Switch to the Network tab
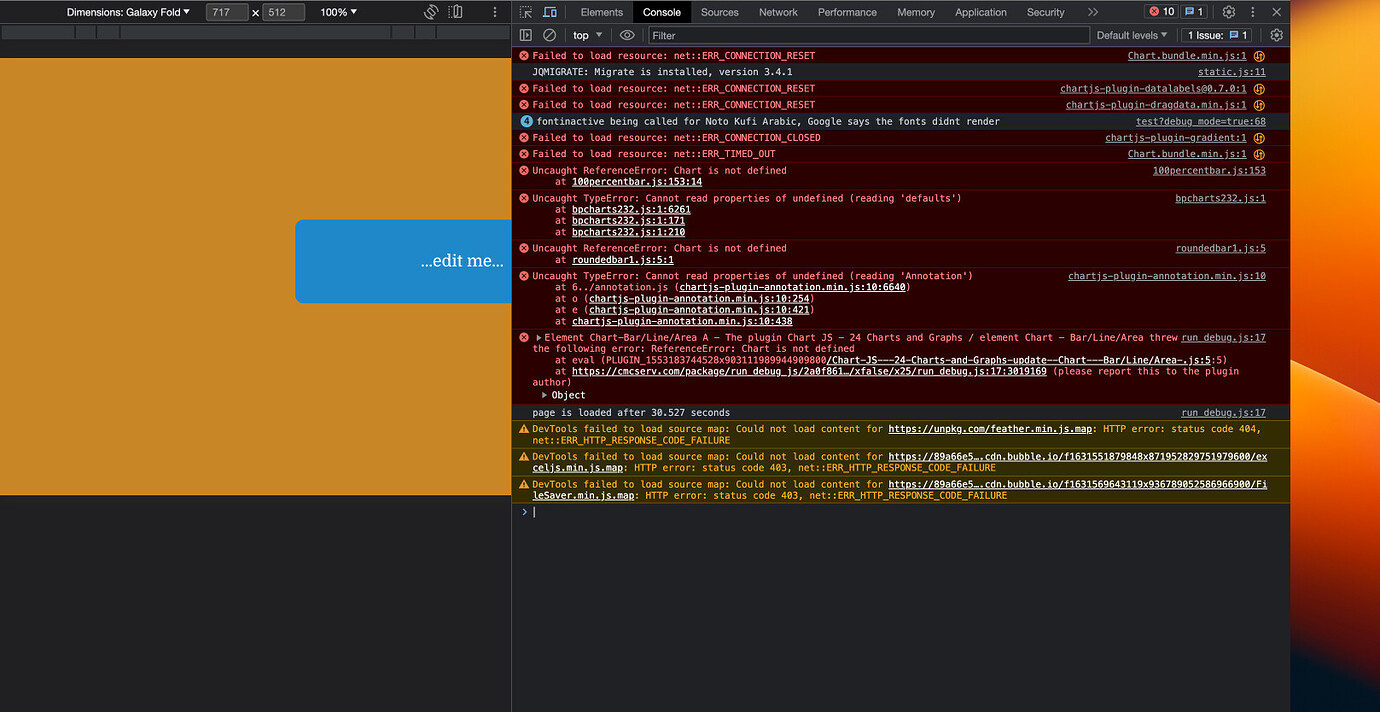 click(778, 12)
